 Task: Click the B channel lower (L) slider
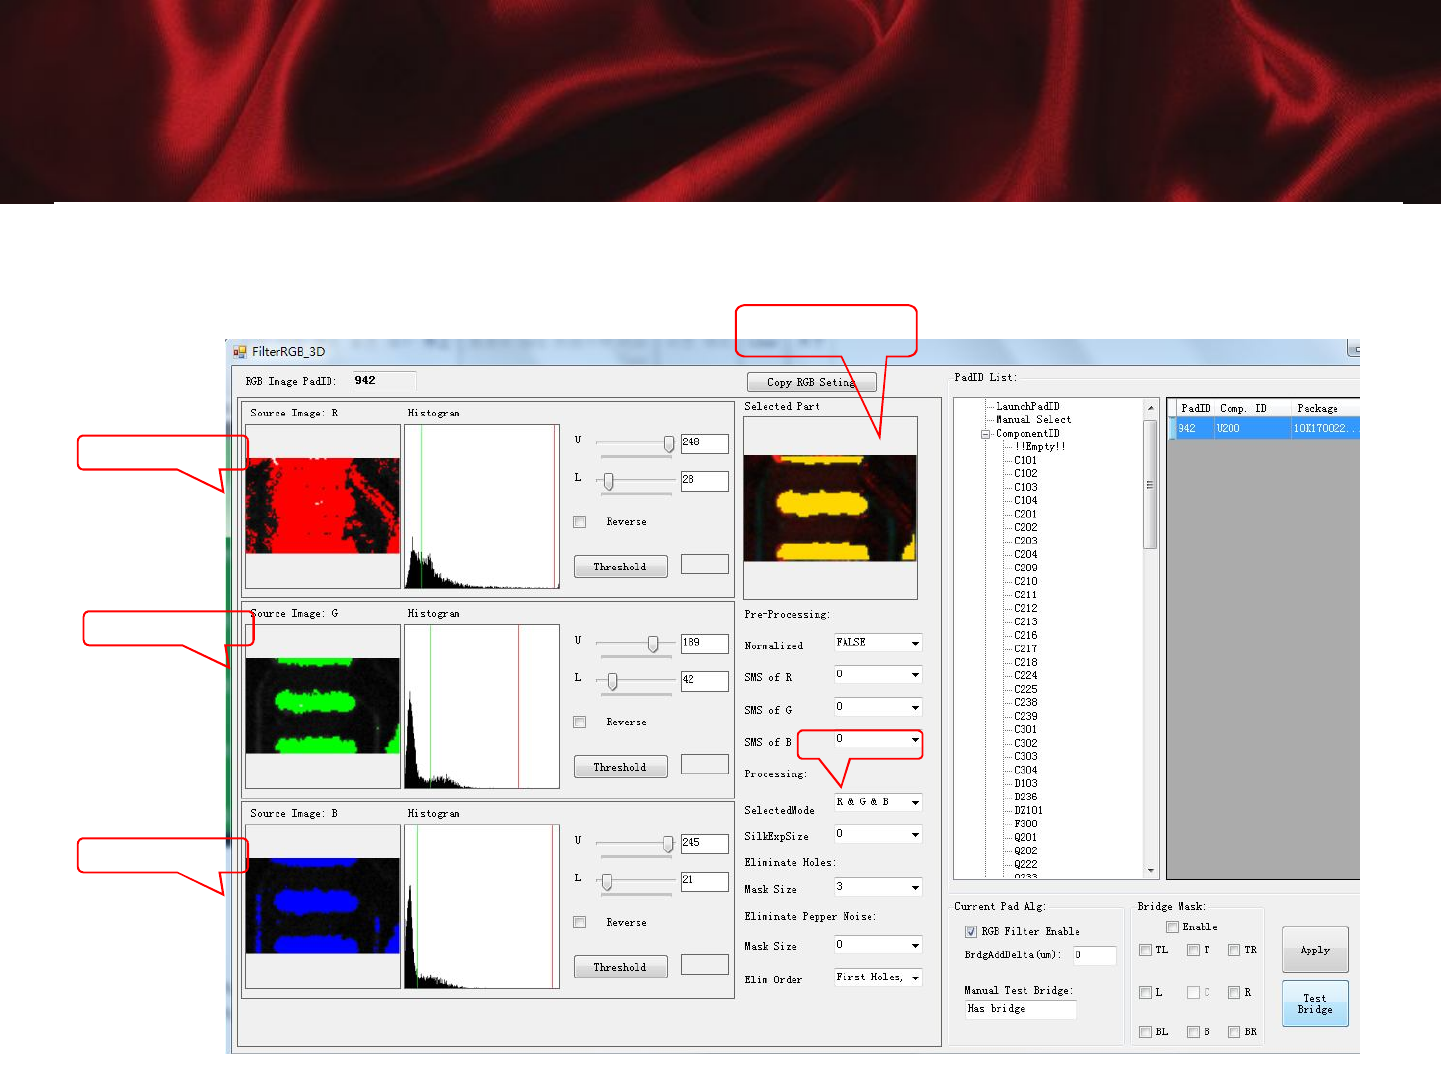pyautogui.click(x=606, y=882)
